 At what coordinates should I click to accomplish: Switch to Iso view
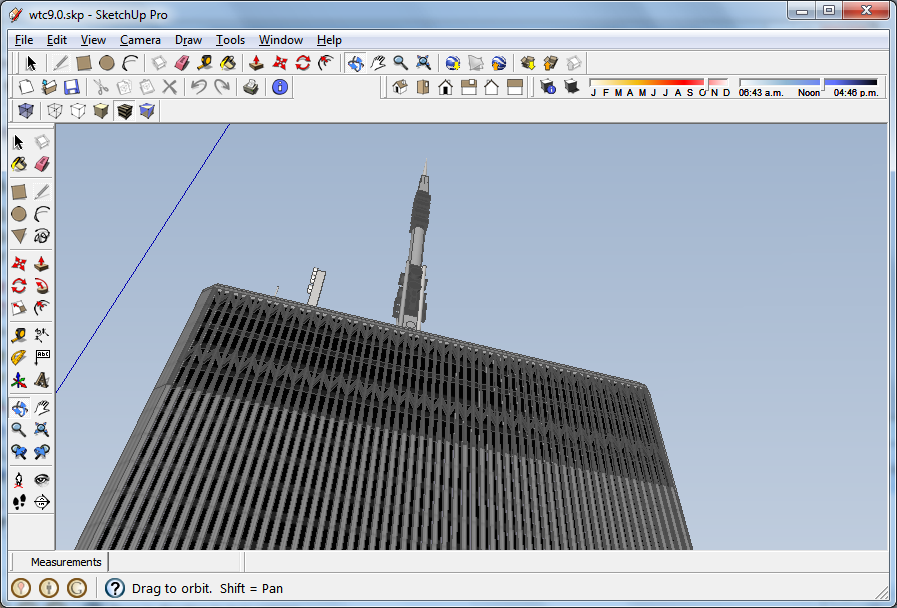click(x=400, y=87)
